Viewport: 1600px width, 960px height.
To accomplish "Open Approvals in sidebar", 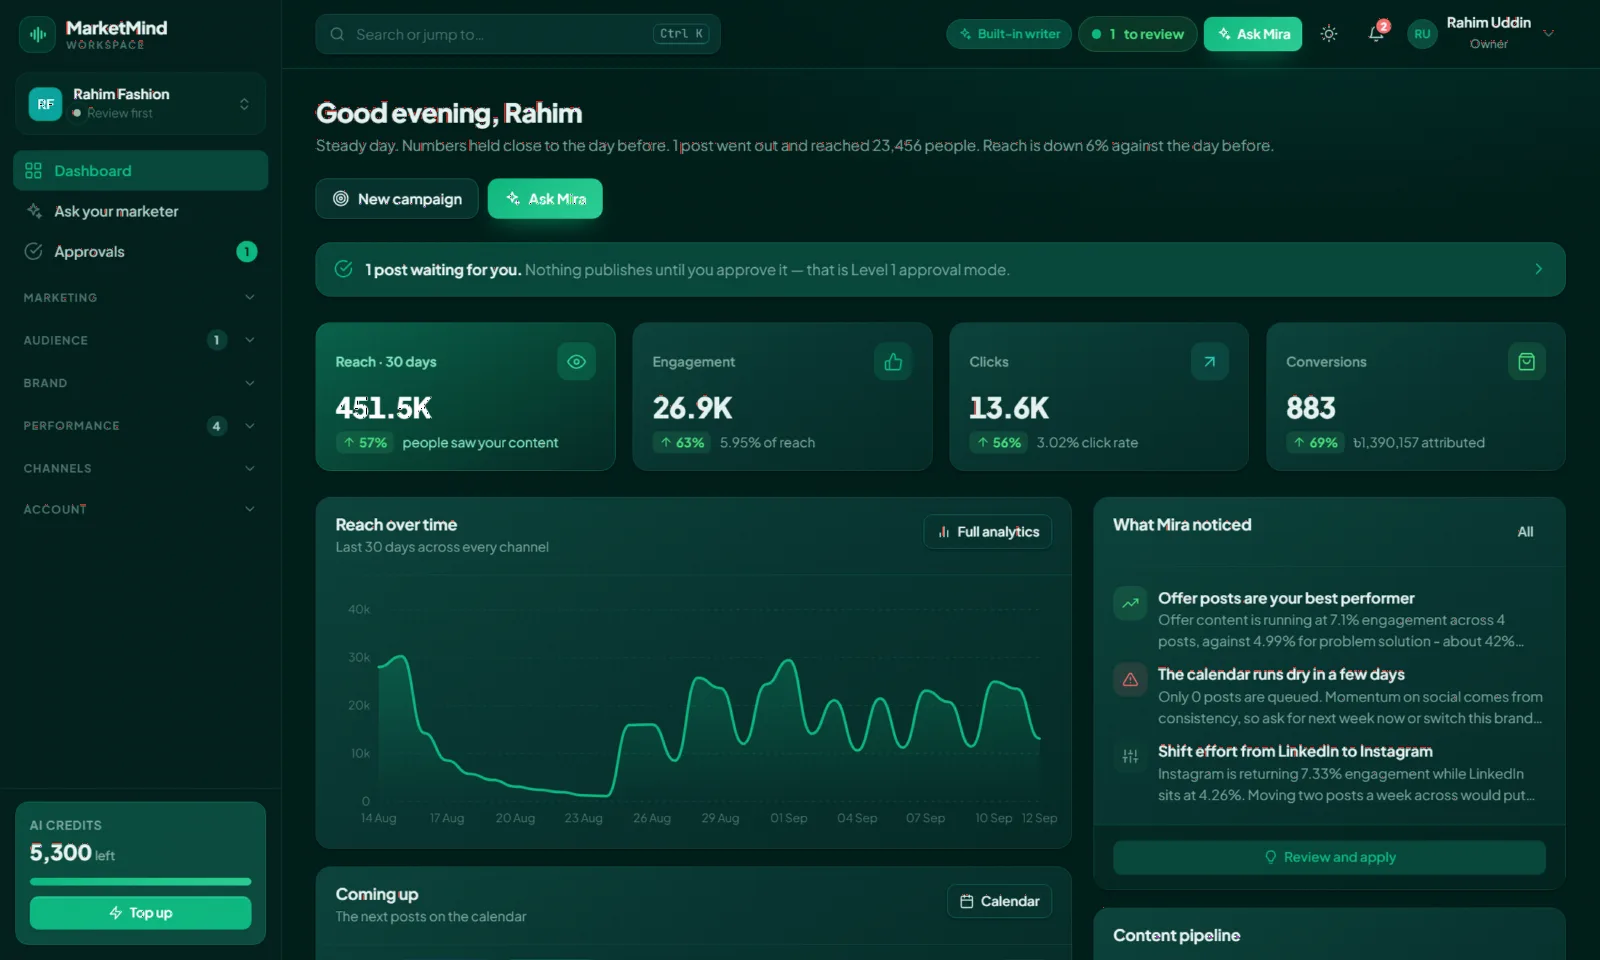I will (x=140, y=252).
